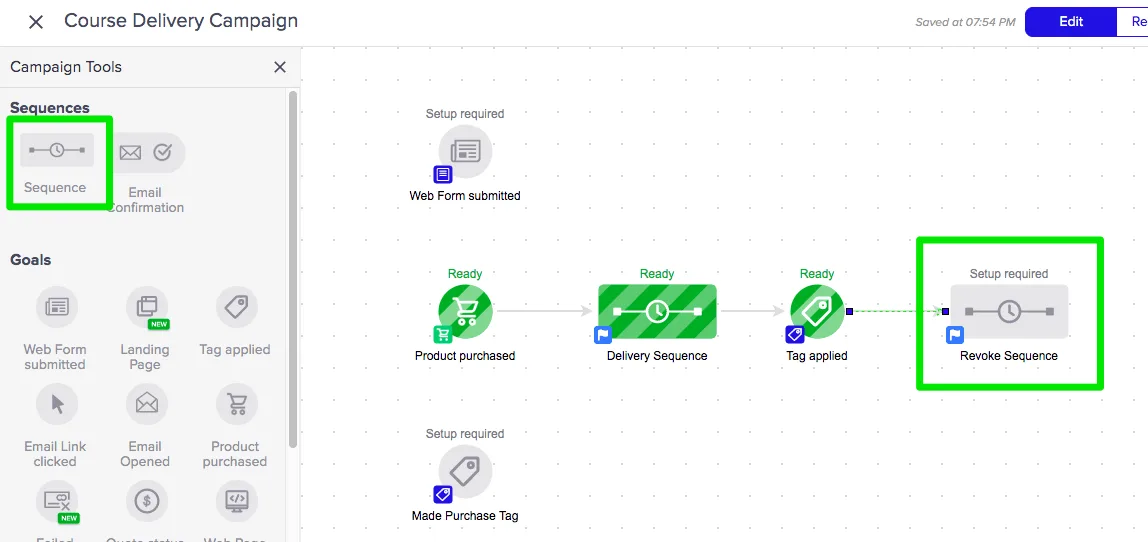Select the Product purchased goal in sidebar

pyautogui.click(x=236, y=404)
